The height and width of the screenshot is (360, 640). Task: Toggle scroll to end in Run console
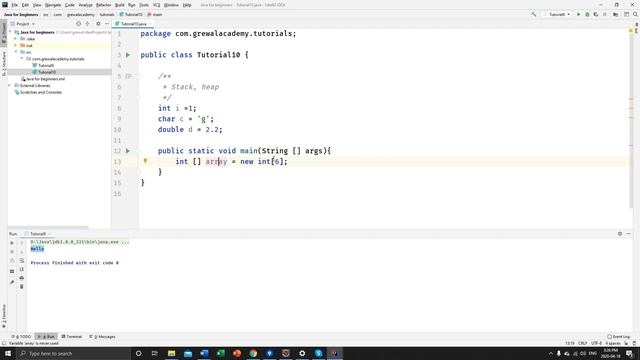tap(22, 269)
